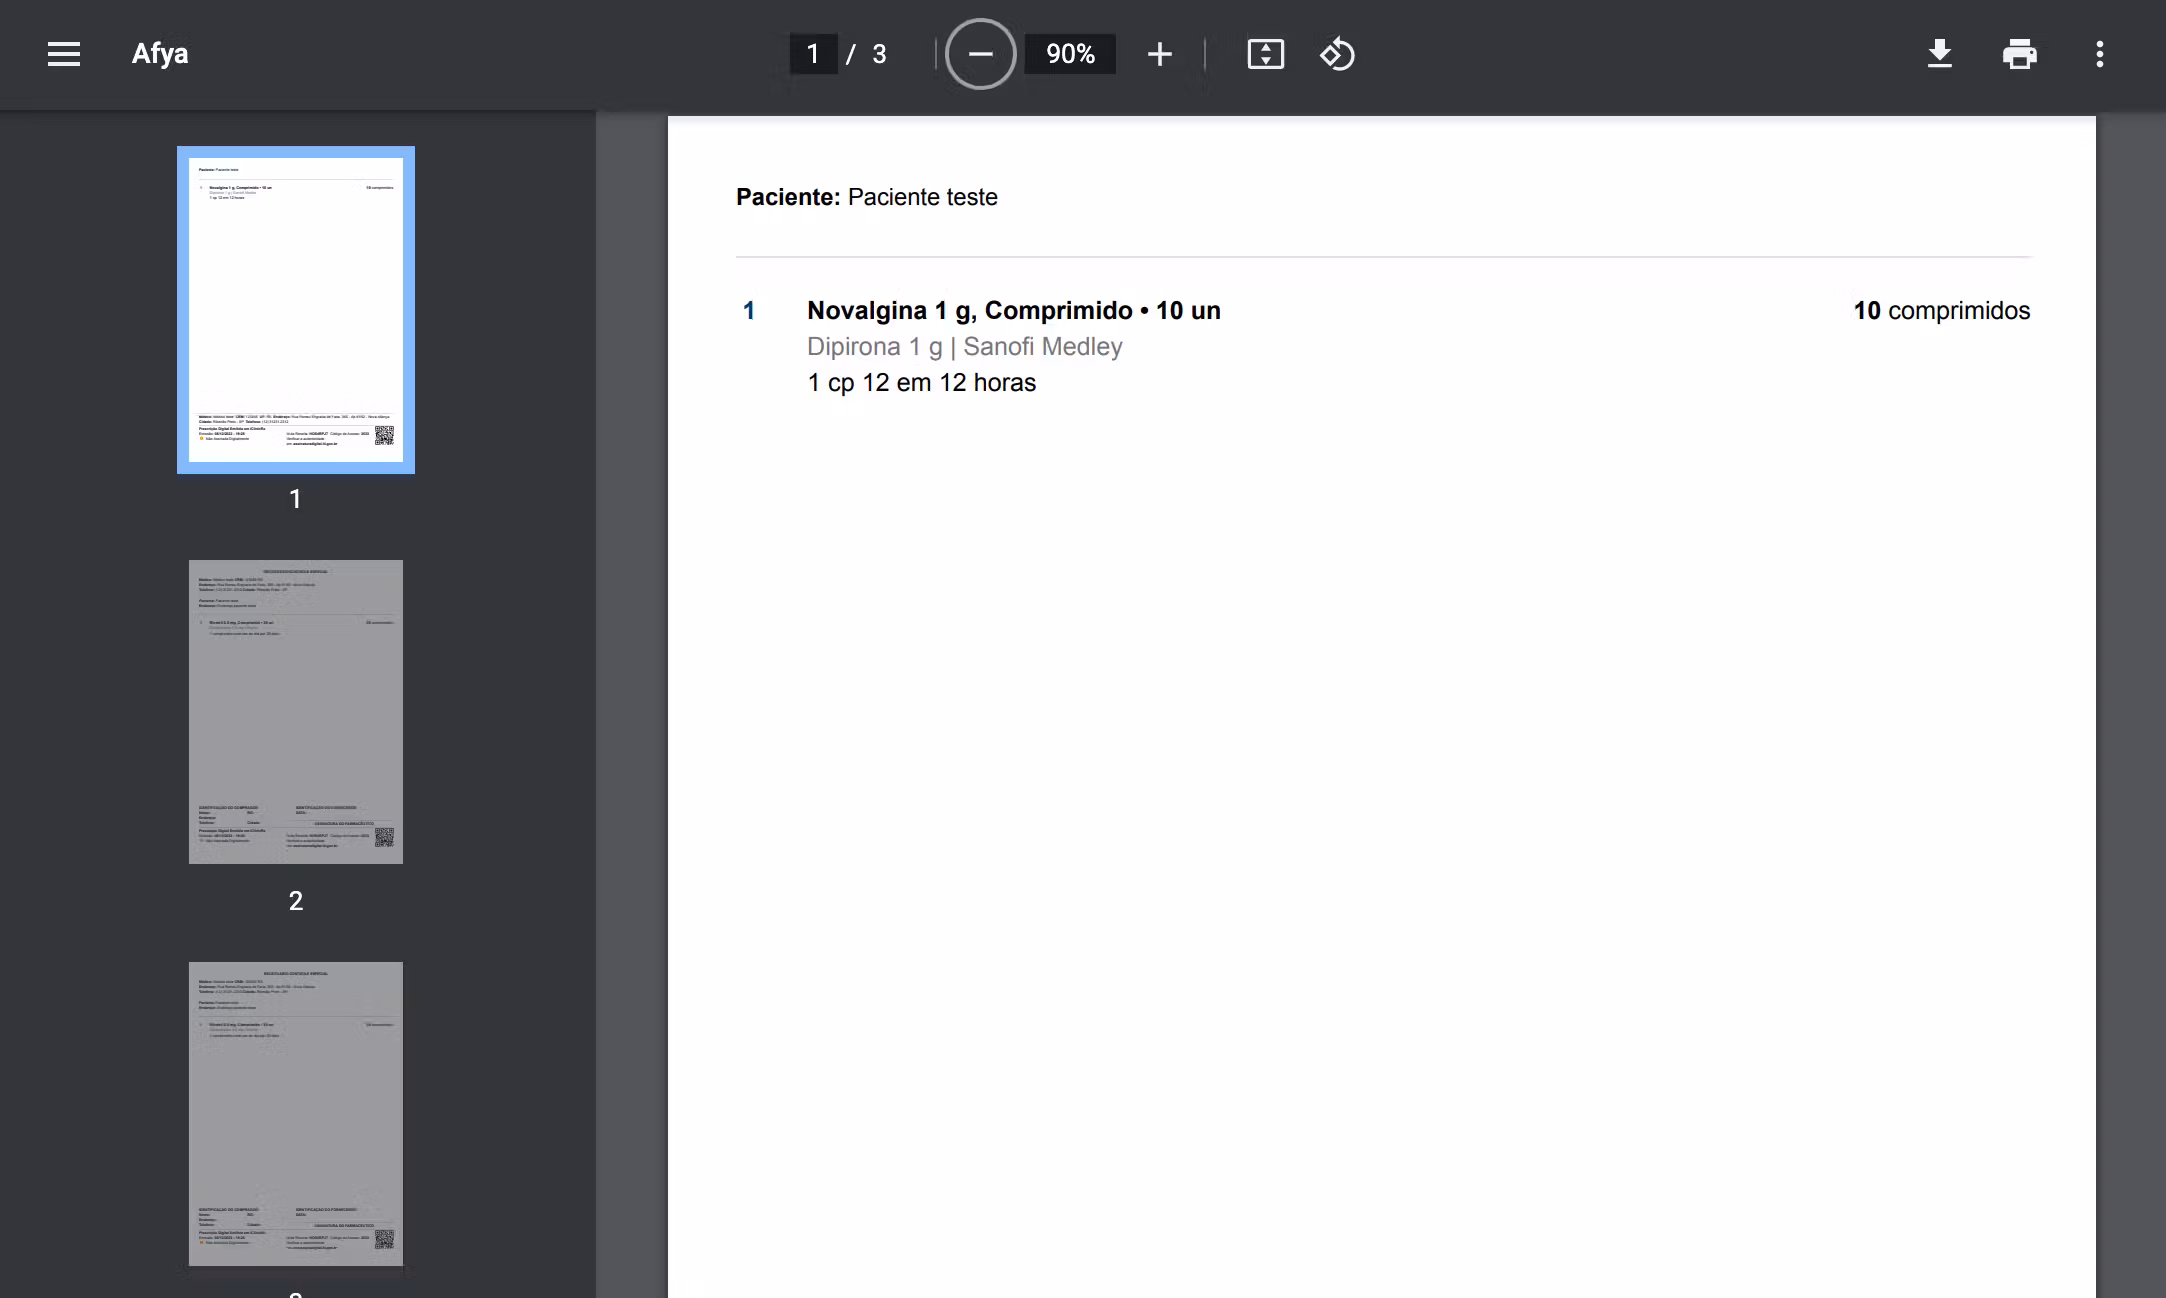Click the Paciente teste name text
This screenshot has width=2166, height=1298.
click(922, 197)
